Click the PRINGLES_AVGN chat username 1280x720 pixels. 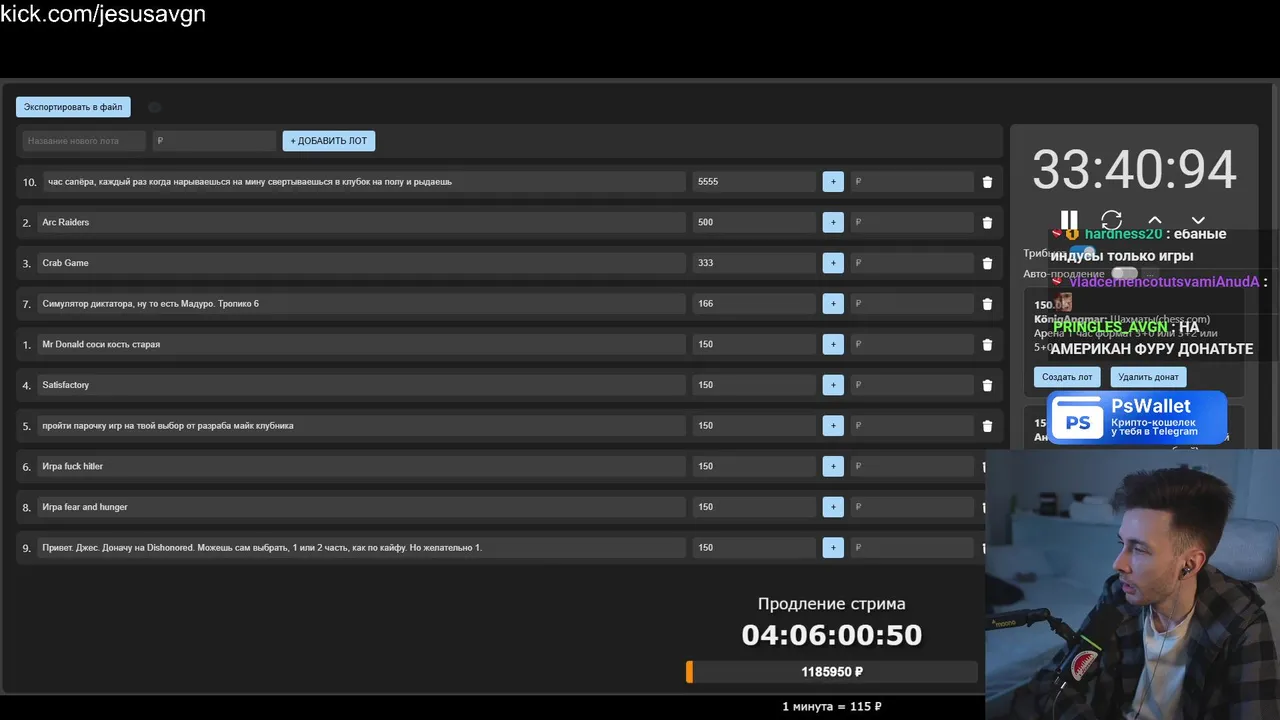click(x=1110, y=327)
